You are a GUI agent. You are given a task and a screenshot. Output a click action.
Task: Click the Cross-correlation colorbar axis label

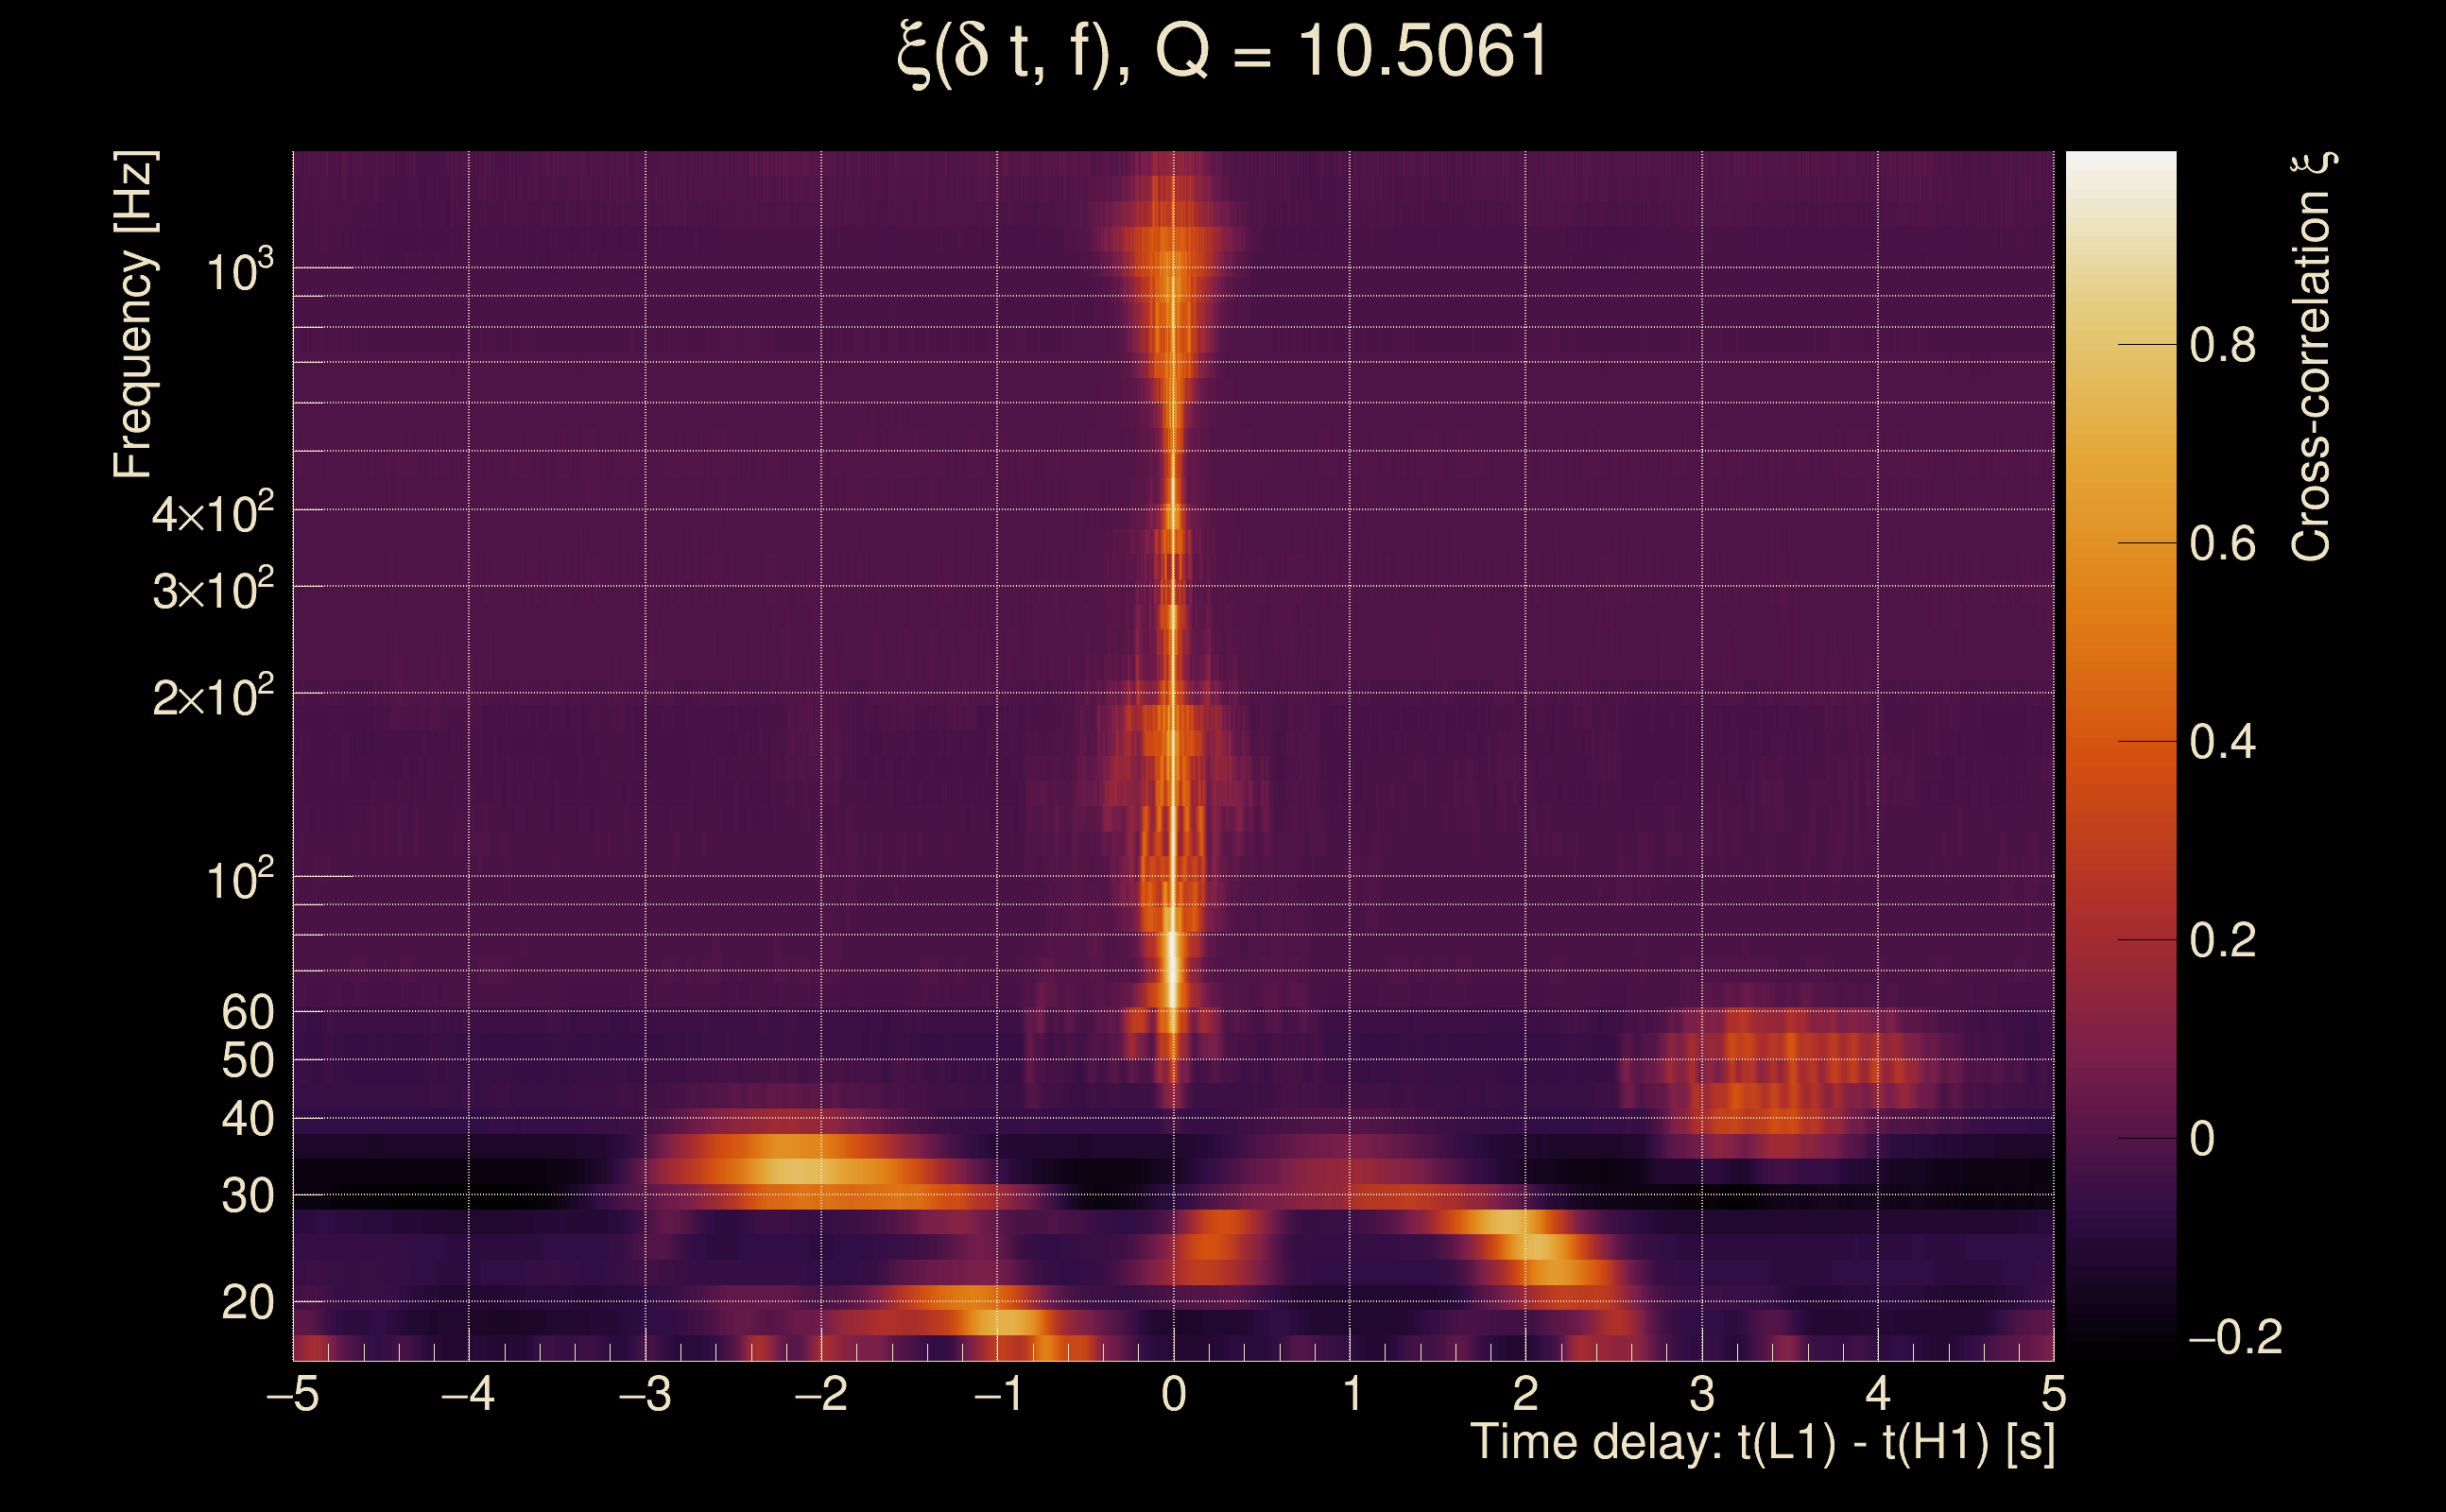pyautogui.click(x=2312, y=357)
